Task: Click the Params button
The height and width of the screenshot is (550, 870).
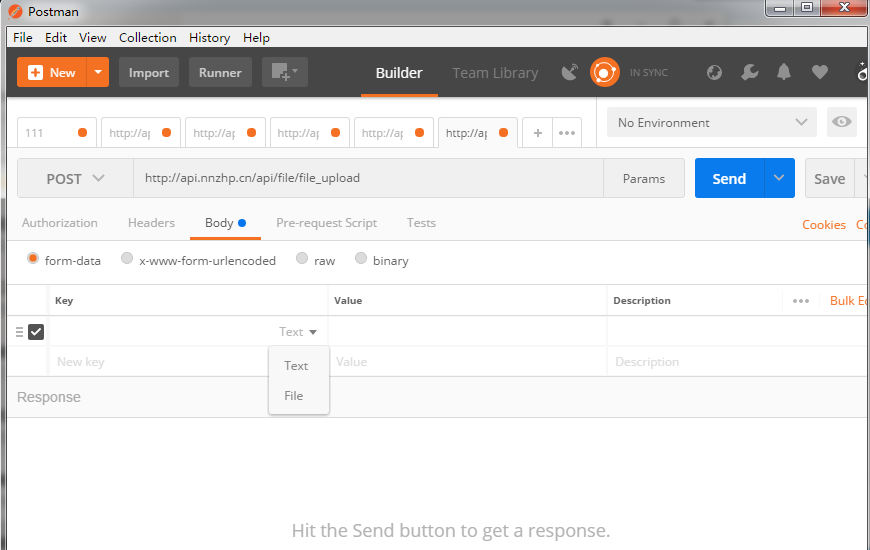Action: tap(644, 178)
